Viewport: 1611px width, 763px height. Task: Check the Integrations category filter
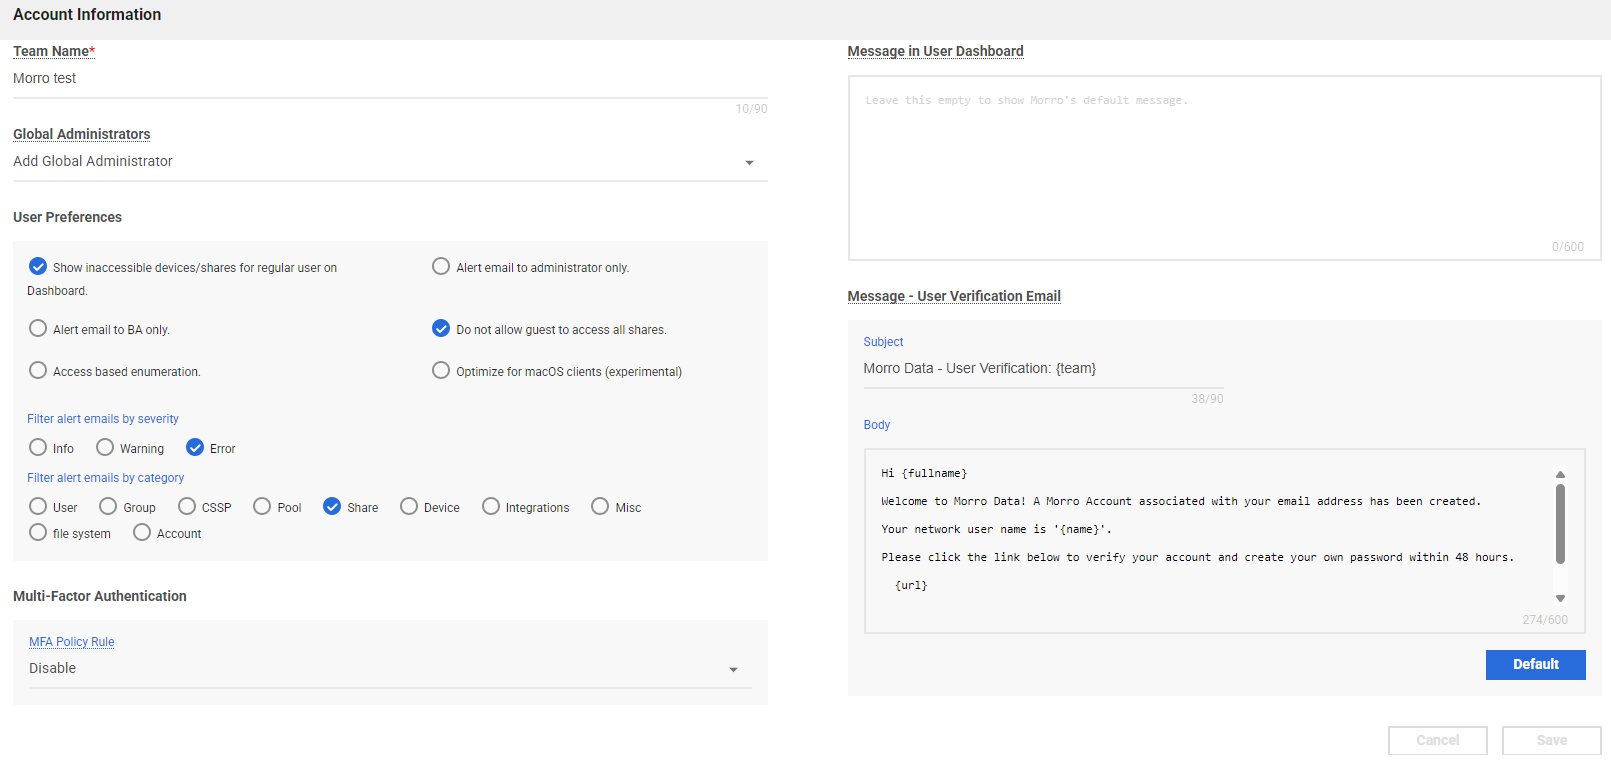pyautogui.click(x=491, y=507)
